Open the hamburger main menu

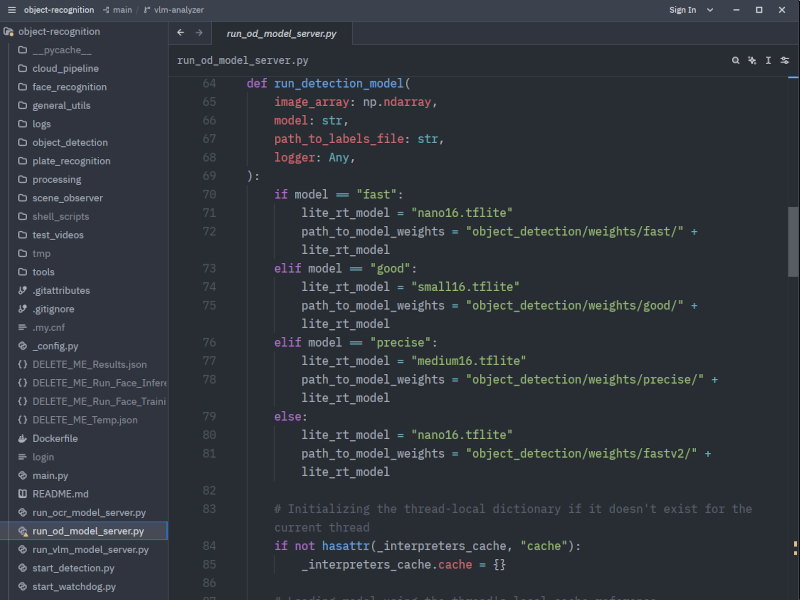pyautogui.click(x=12, y=10)
